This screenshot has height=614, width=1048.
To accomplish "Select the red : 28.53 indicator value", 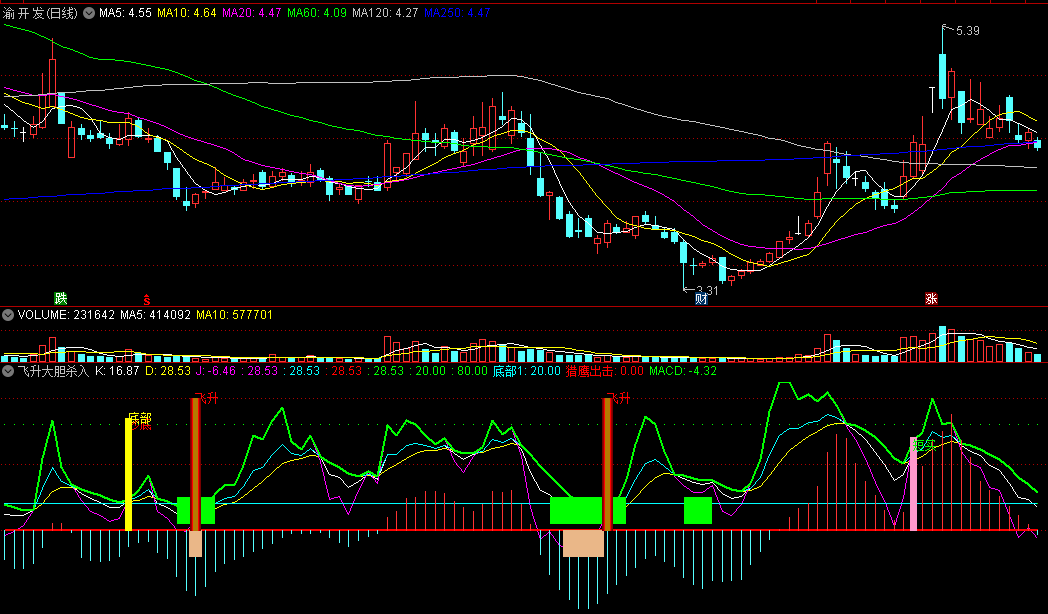I will tap(342, 371).
